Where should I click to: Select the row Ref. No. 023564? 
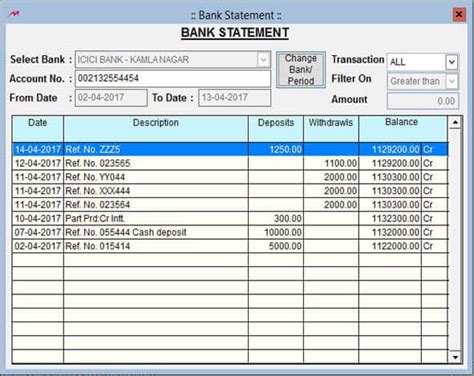pyautogui.click(x=230, y=205)
